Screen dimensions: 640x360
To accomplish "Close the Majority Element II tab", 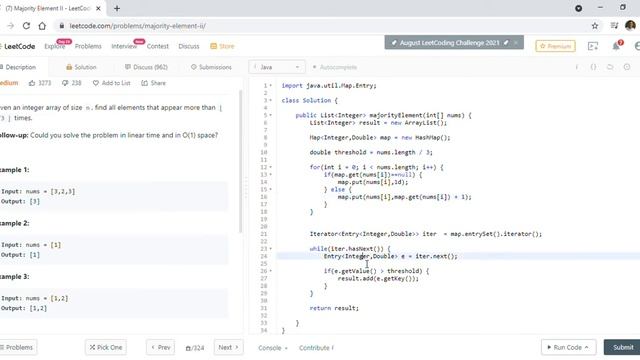I will tap(98, 8).
